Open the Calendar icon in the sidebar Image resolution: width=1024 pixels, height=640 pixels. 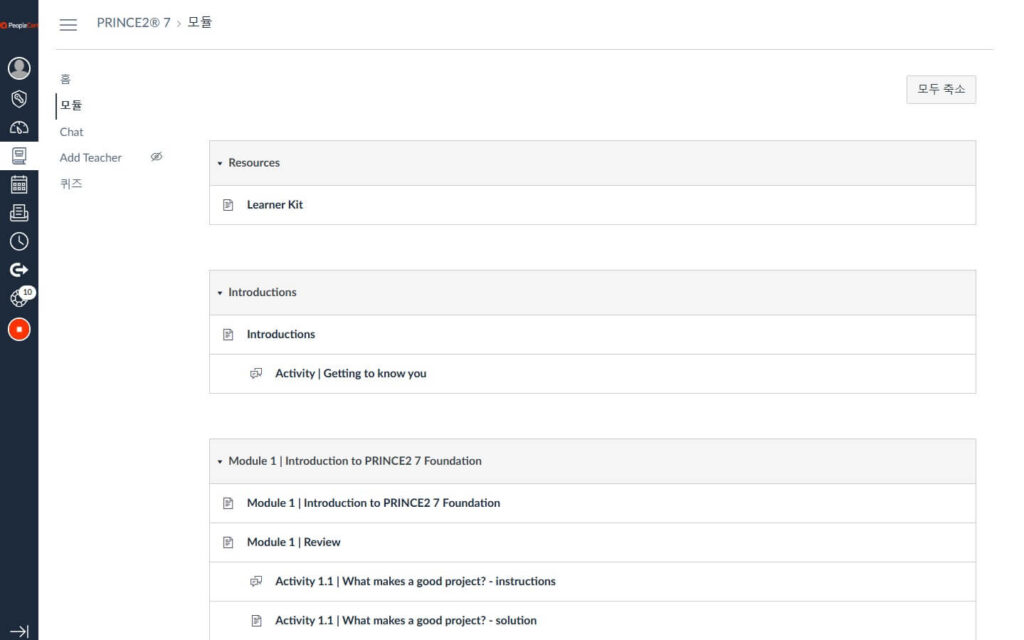tap(19, 185)
